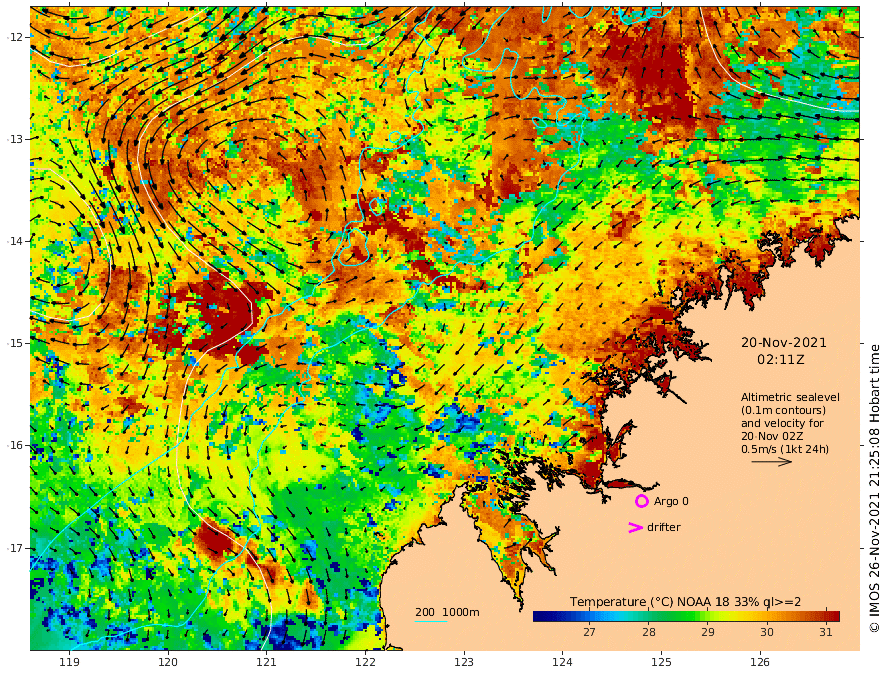Select the 'drifter' legend label

coord(664,527)
